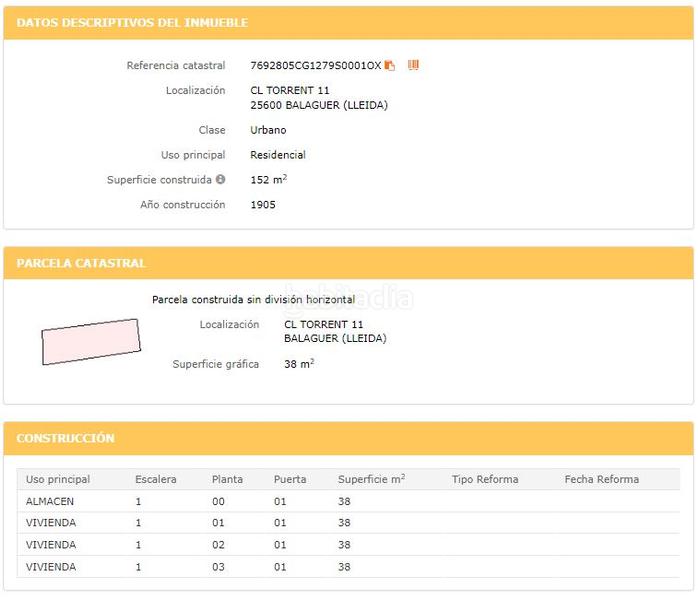Image resolution: width=698 pixels, height=600 pixels.
Task: Click the Puerta column header
Action: pyautogui.click(x=290, y=479)
